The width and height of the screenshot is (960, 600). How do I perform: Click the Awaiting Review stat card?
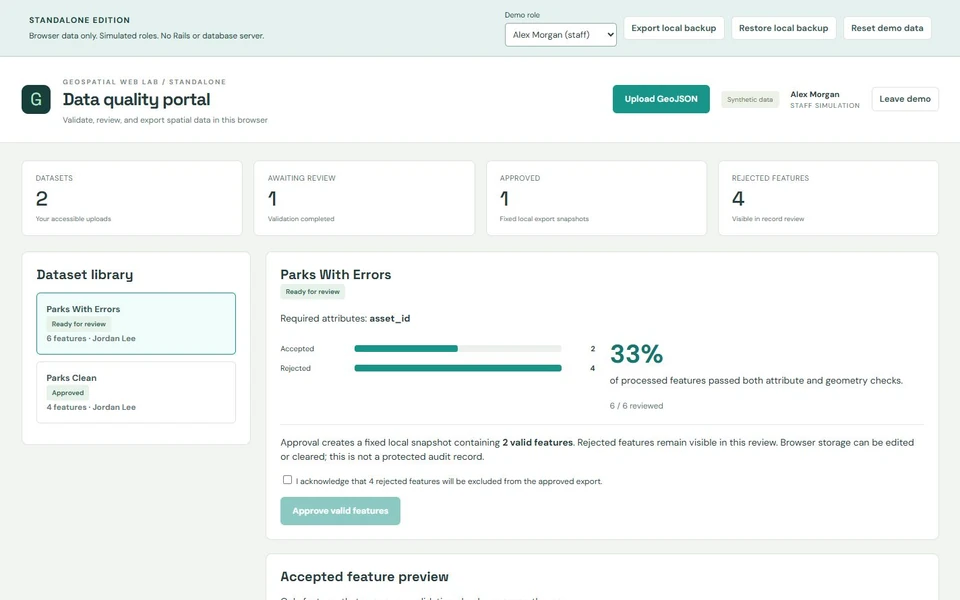click(364, 198)
